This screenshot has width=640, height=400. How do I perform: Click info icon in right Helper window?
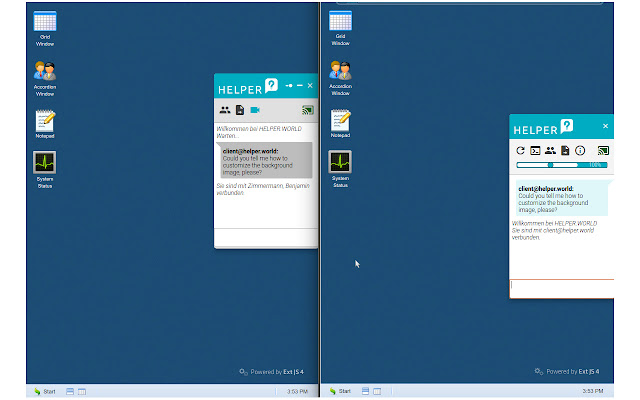(x=580, y=151)
